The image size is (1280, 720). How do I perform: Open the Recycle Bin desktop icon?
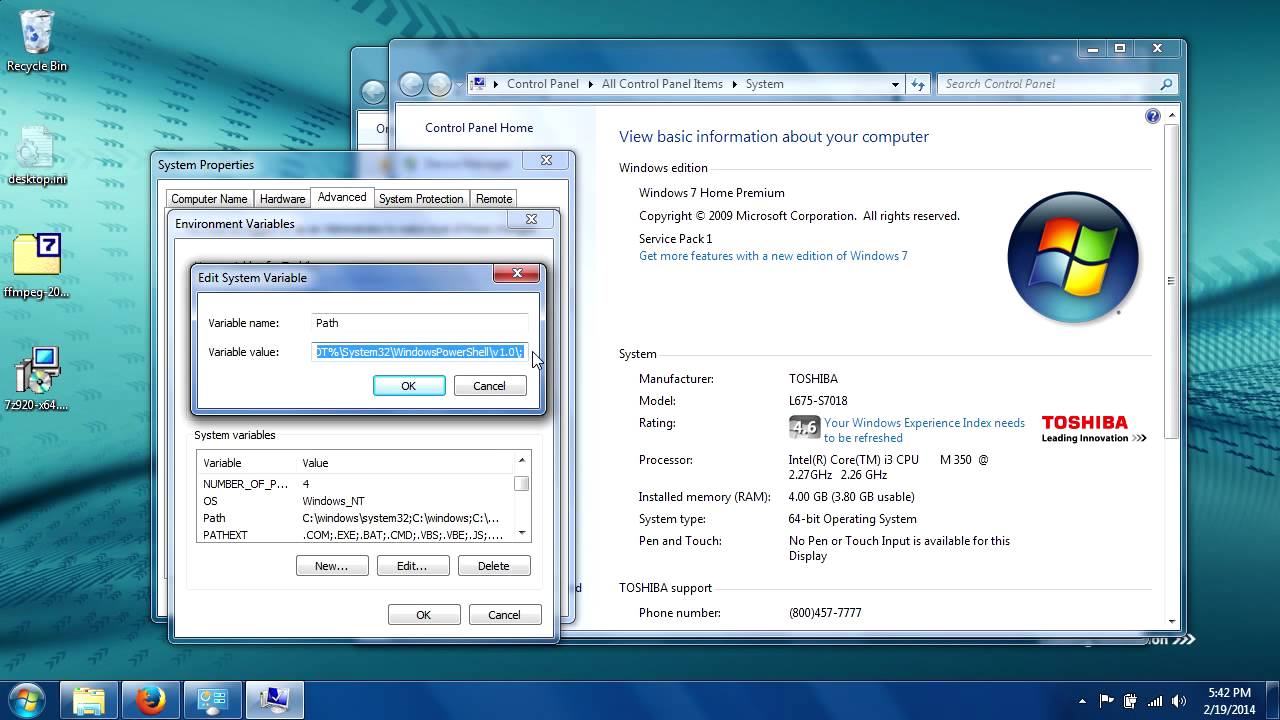[x=37, y=40]
